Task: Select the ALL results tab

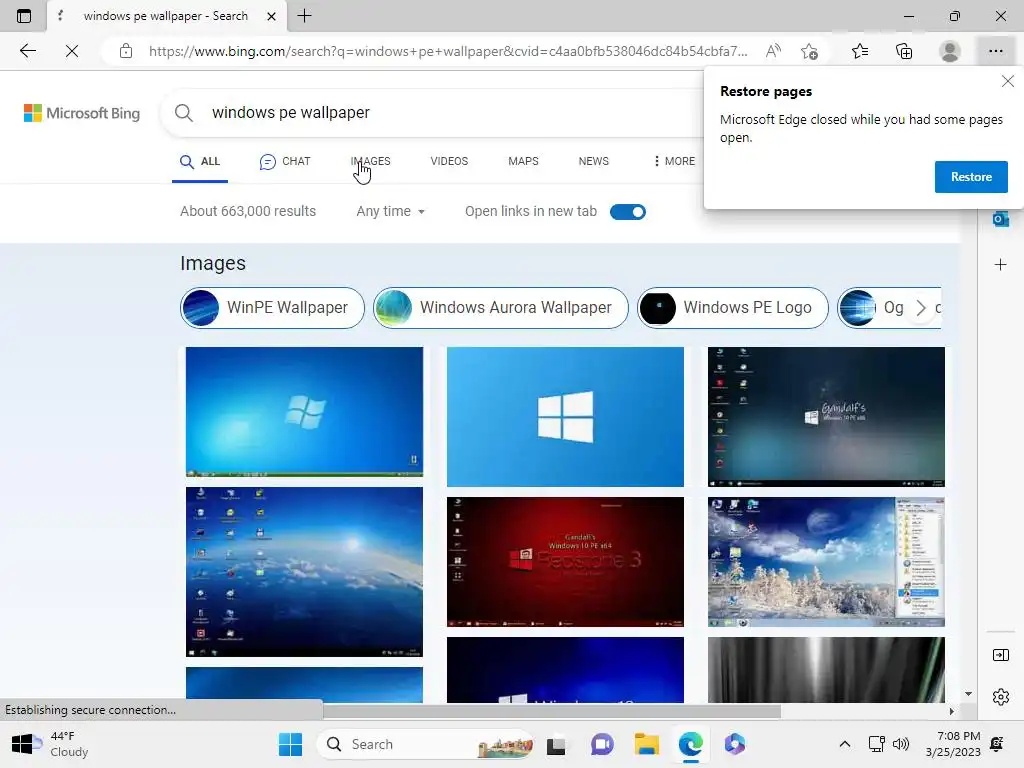Action: click(200, 161)
